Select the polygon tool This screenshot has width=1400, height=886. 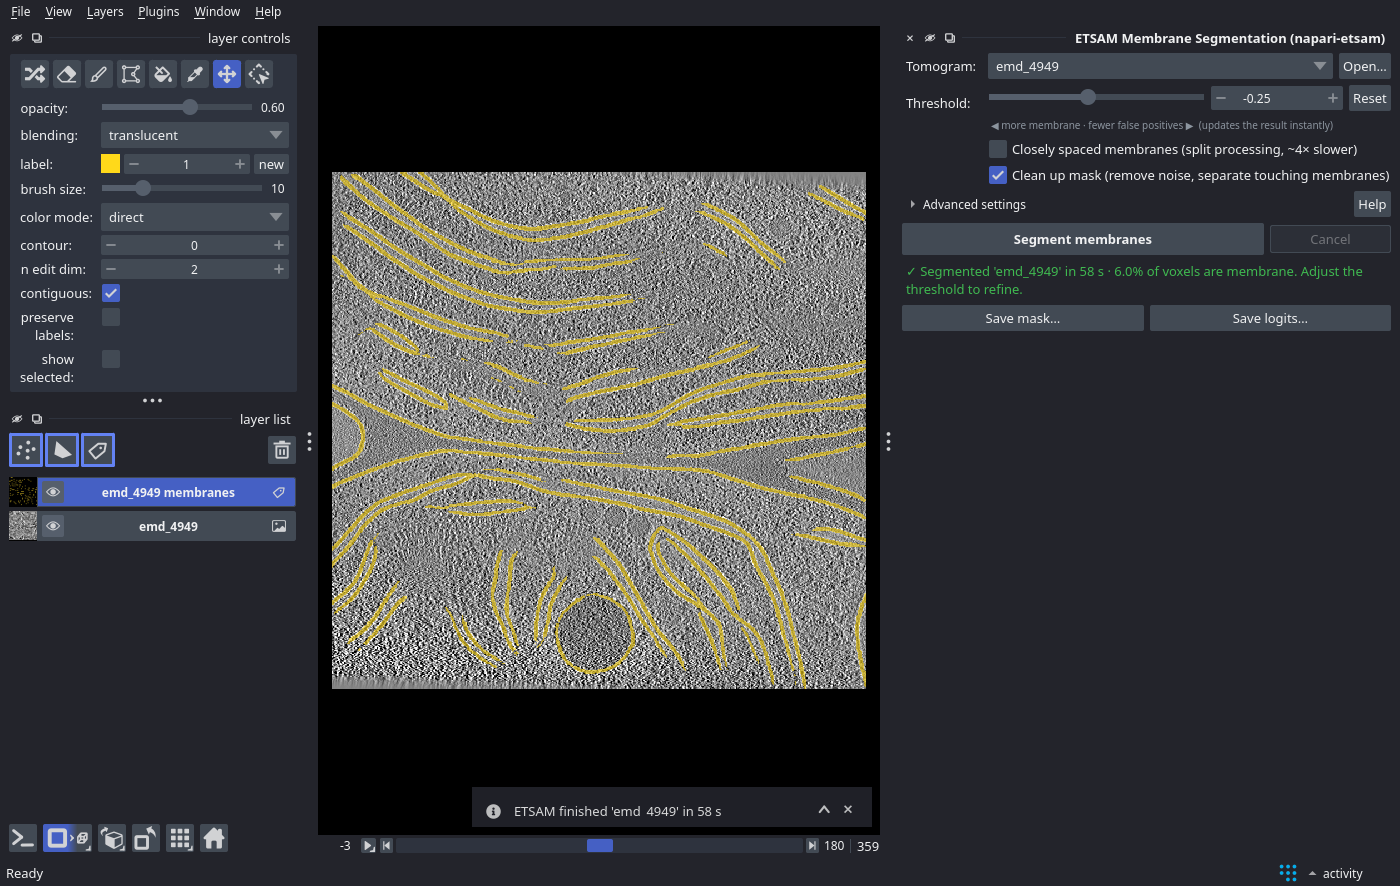131,74
